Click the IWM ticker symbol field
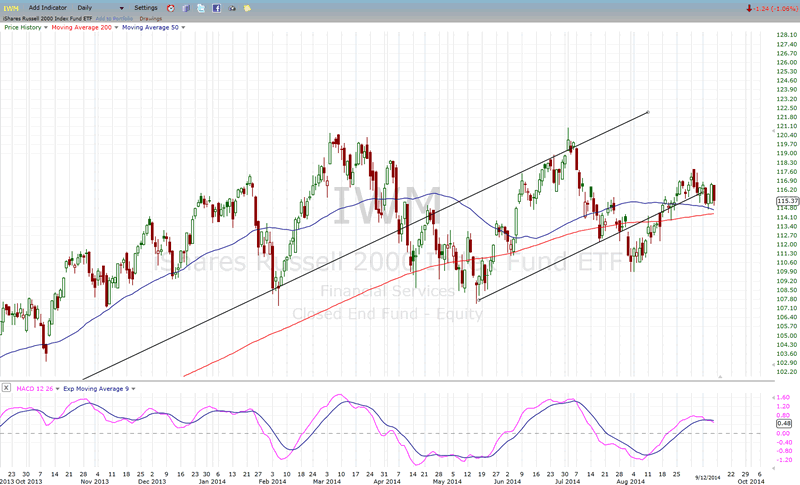 point(10,8)
